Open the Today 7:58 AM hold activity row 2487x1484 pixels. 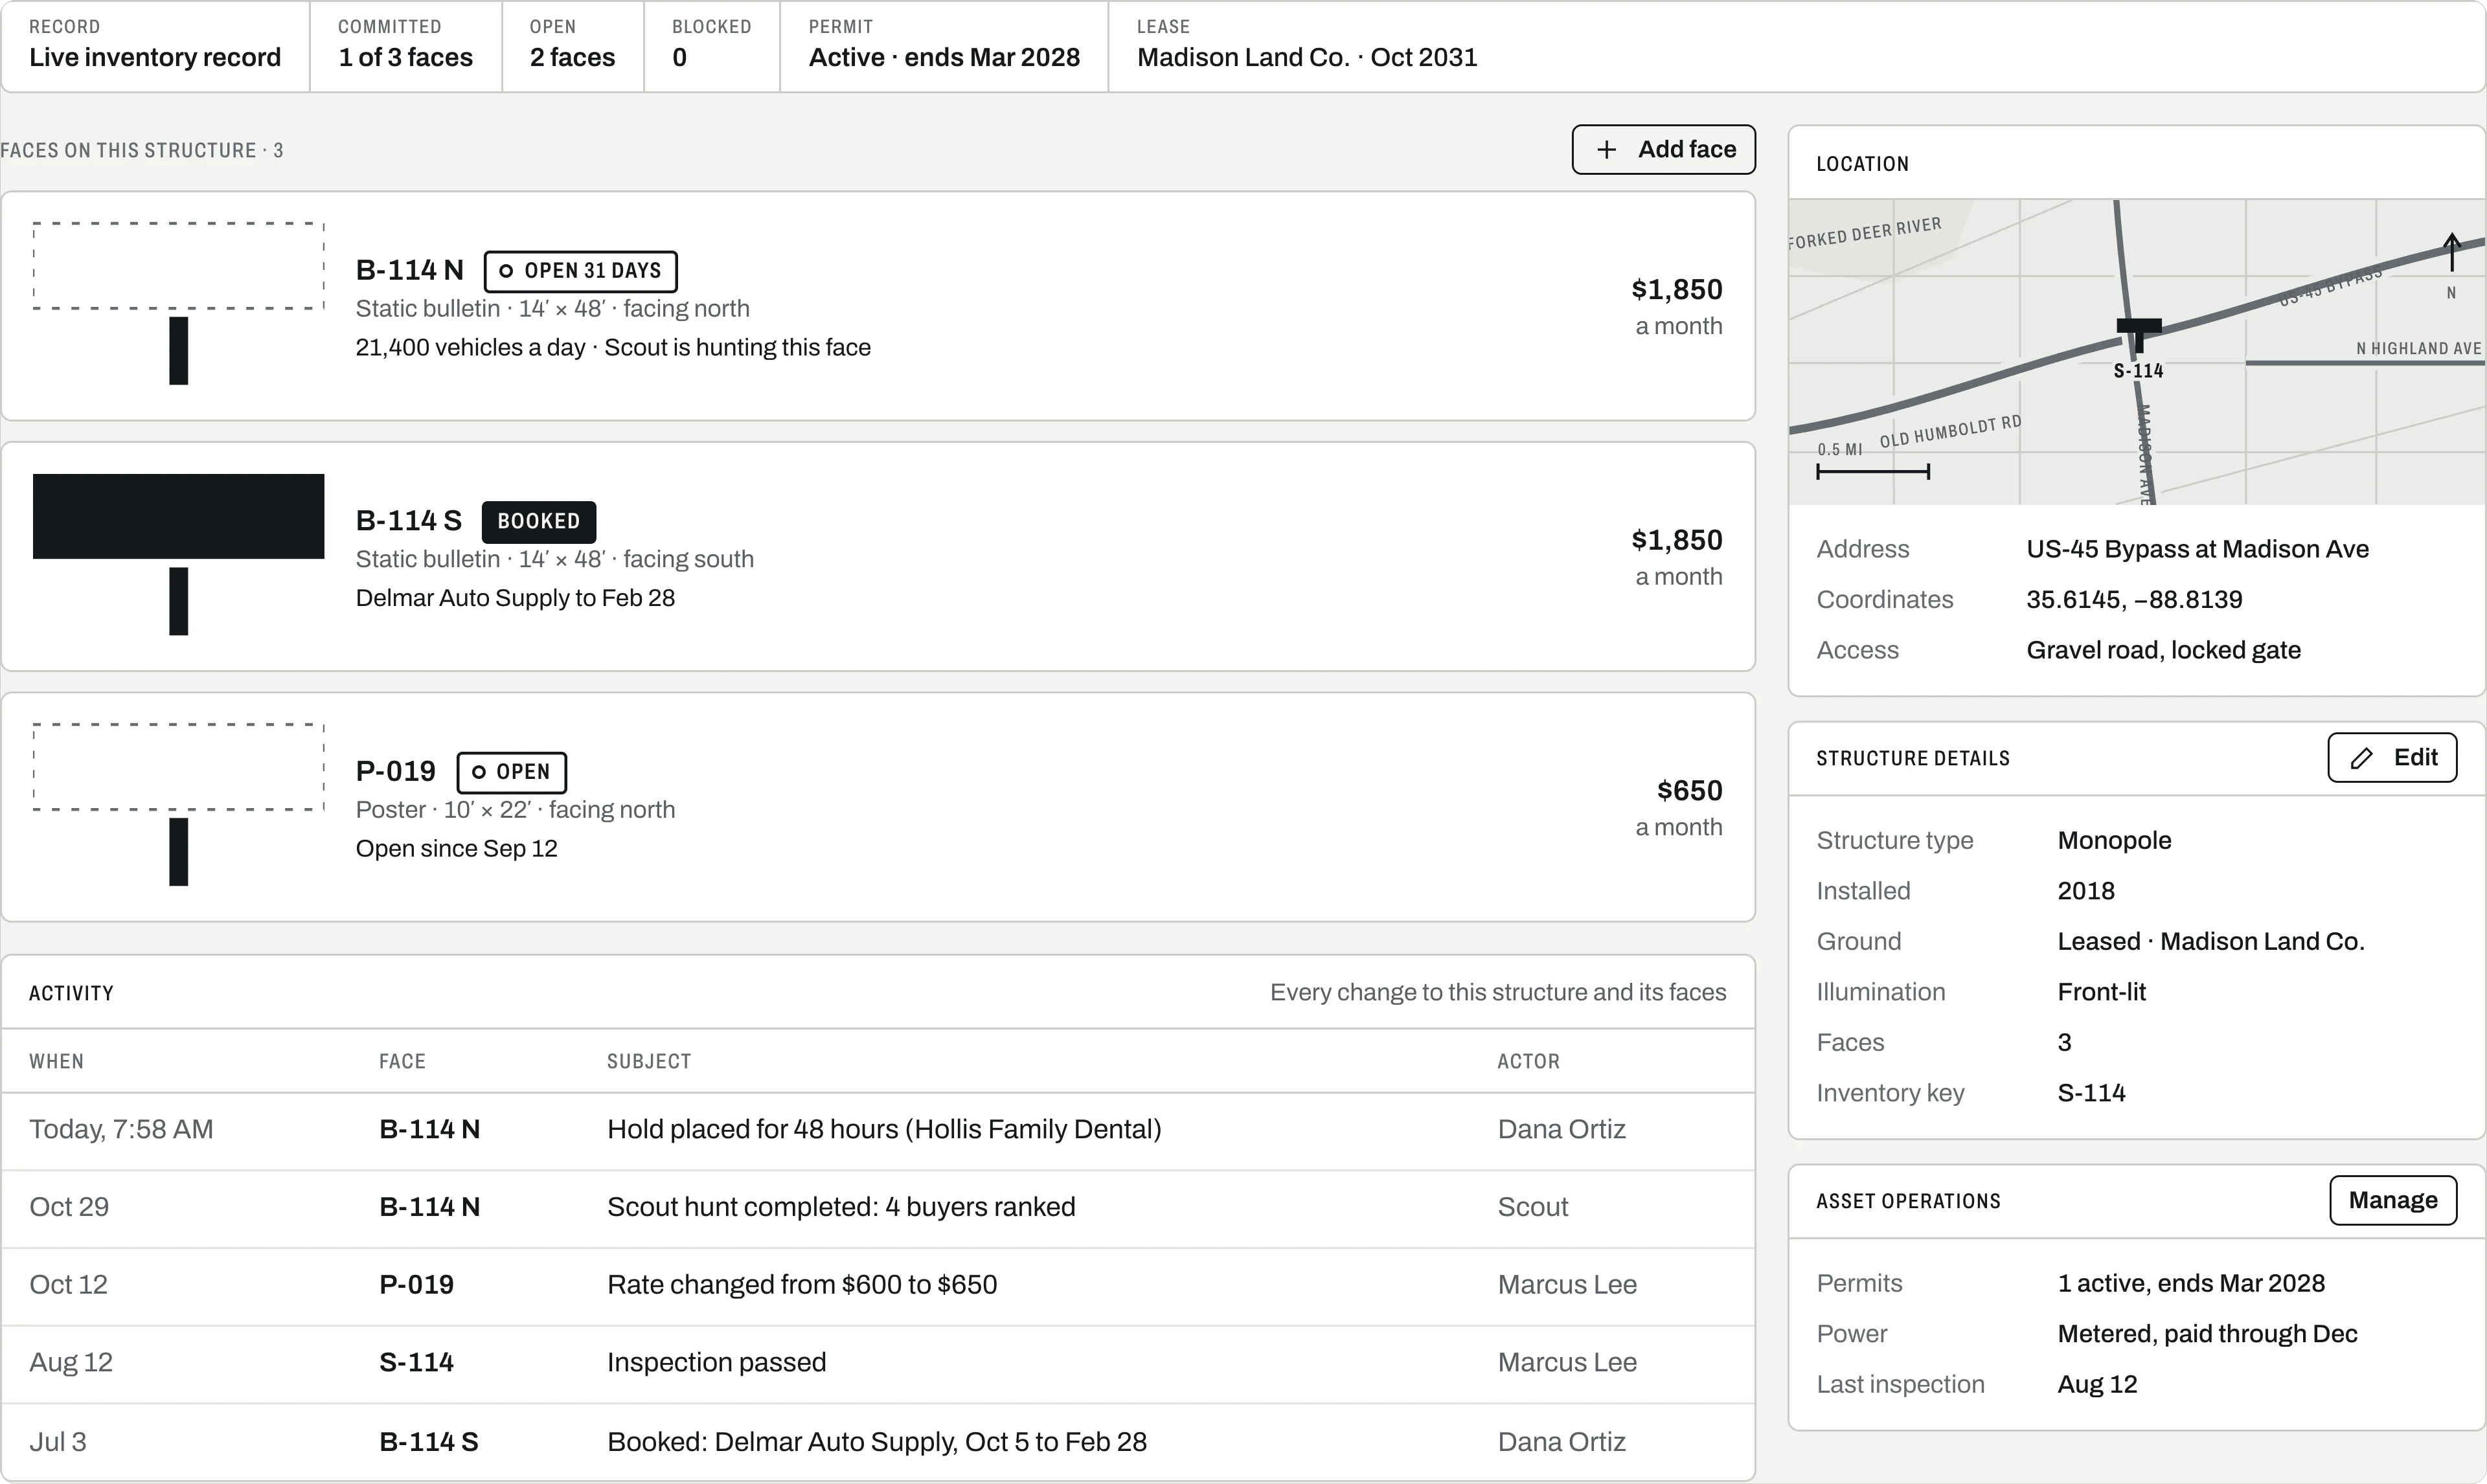point(878,1130)
